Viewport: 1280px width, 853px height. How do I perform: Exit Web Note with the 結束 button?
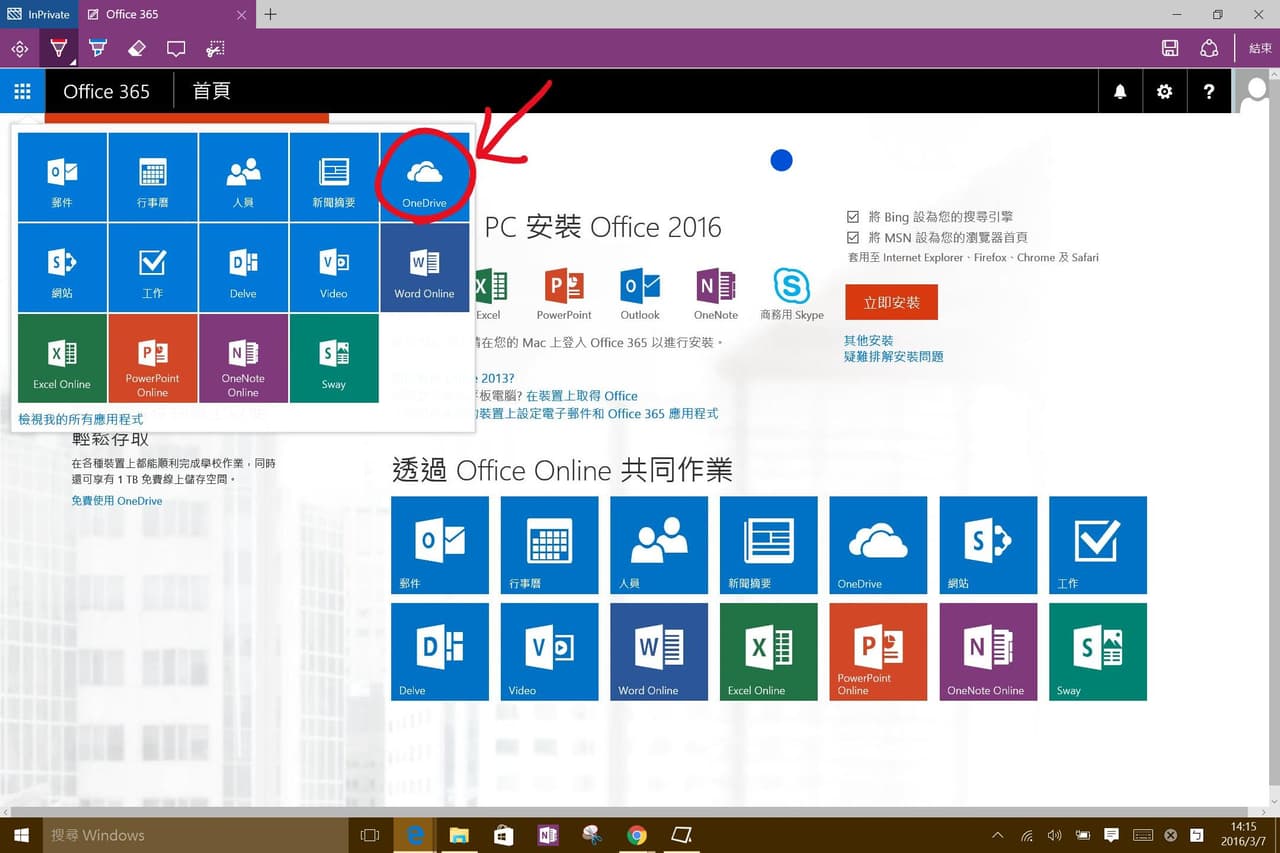(1260, 48)
